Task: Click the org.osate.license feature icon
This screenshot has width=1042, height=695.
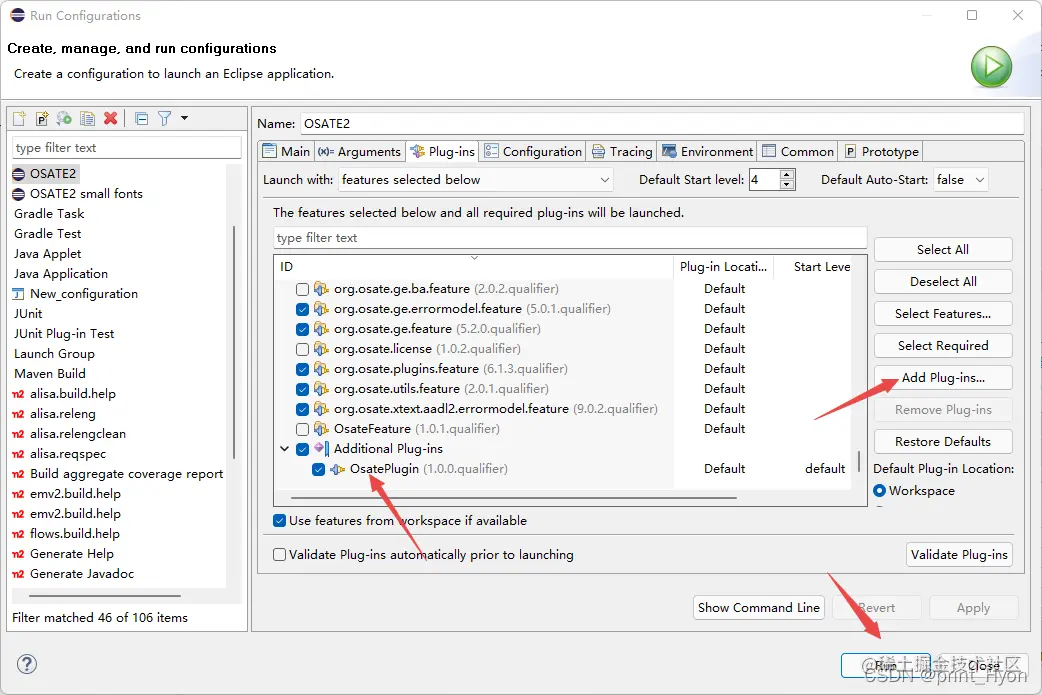Action: pyautogui.click(x=322, y=349)
